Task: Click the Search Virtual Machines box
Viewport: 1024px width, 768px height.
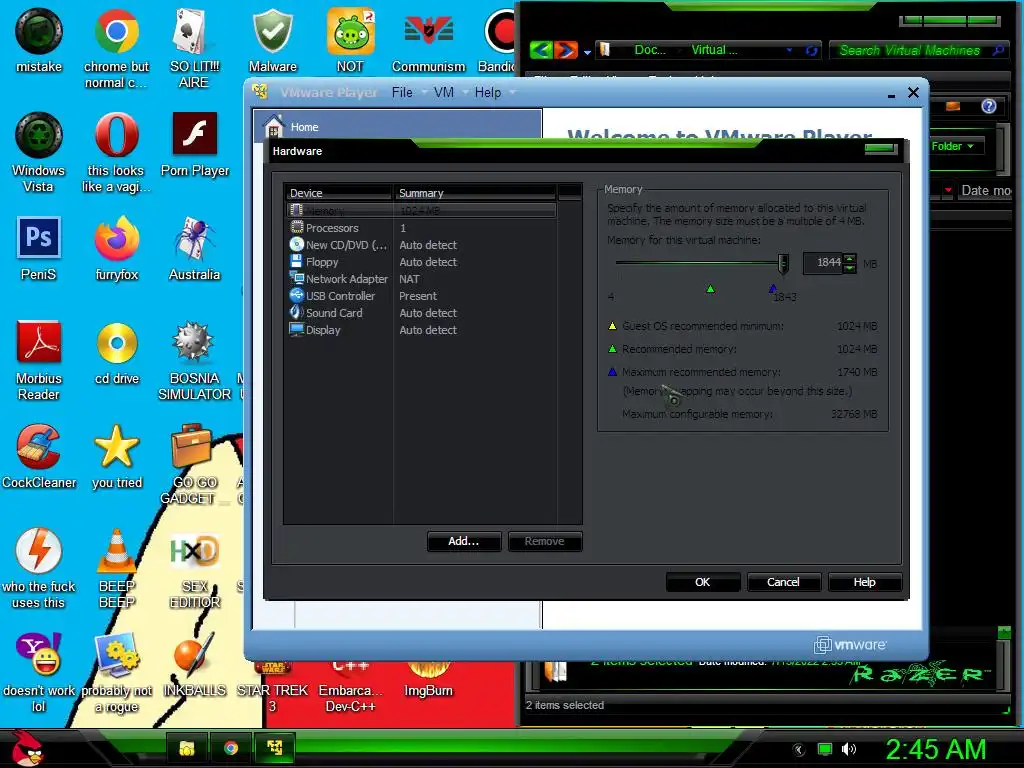Action: (x=917, y=50)
